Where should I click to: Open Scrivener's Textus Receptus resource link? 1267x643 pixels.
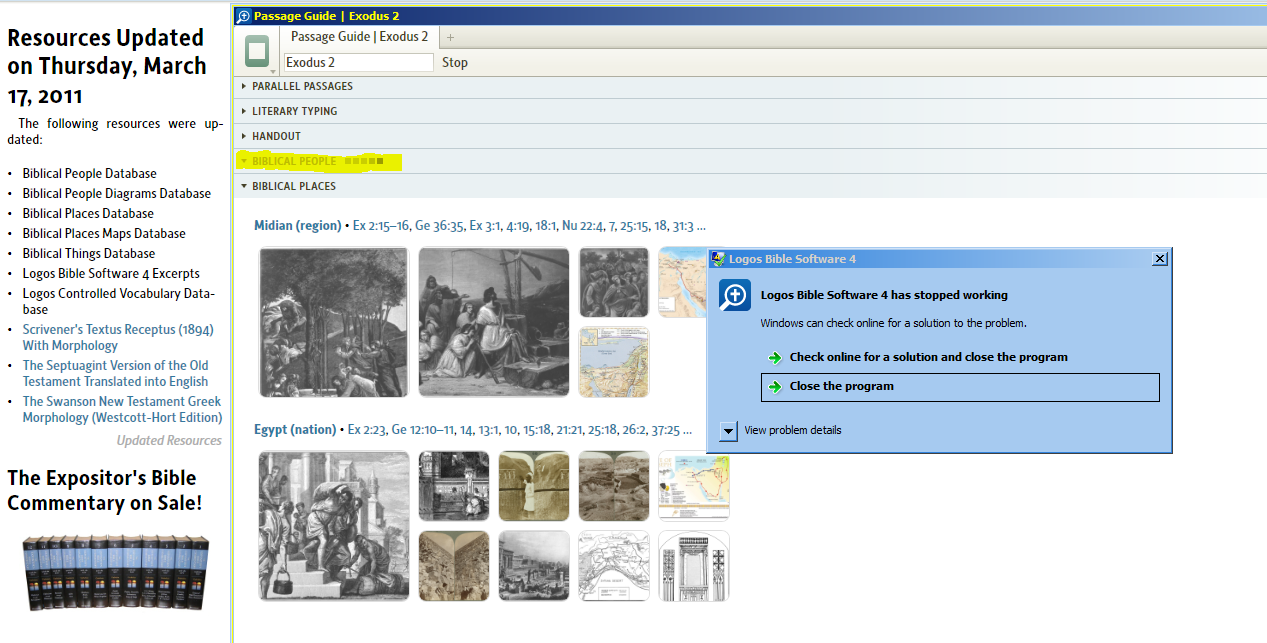pos(118,338)
